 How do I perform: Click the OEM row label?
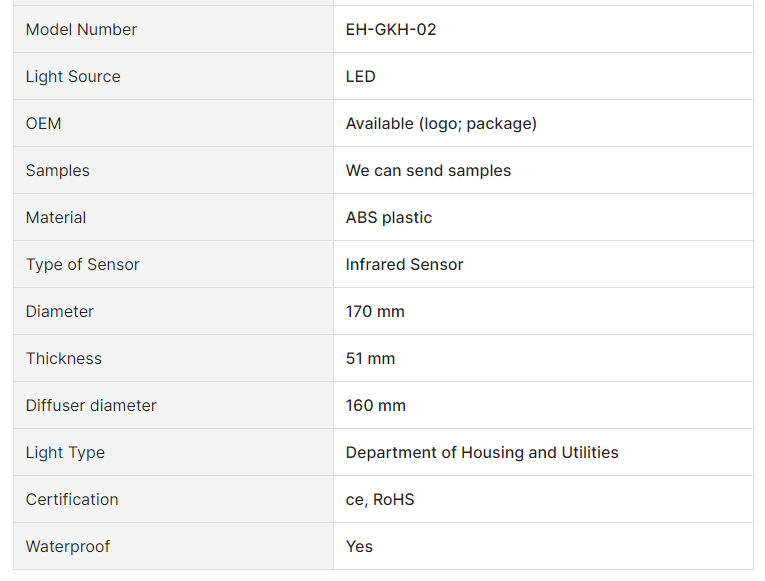pyautogui.click(x=43, y=123)
